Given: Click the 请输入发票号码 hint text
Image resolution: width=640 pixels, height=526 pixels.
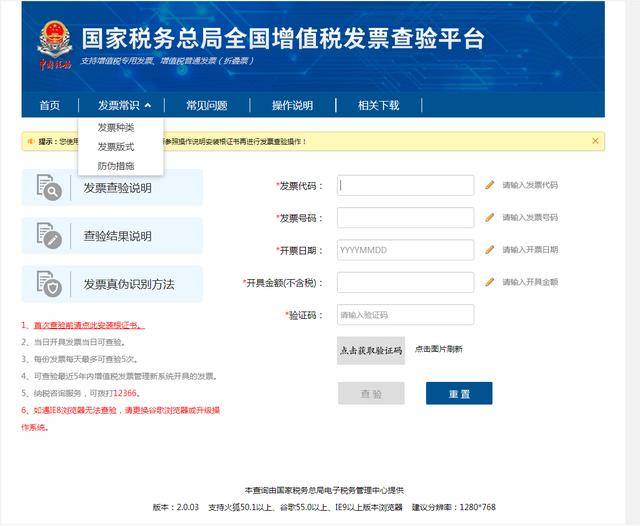Looking at the screenshot, I should point(530,218).
